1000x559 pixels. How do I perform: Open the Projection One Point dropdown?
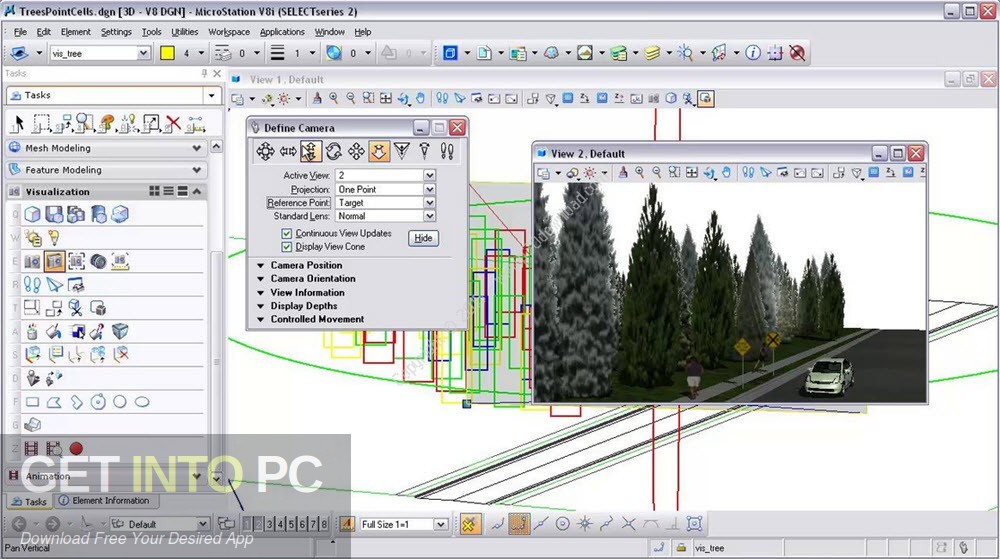[429, 189]
